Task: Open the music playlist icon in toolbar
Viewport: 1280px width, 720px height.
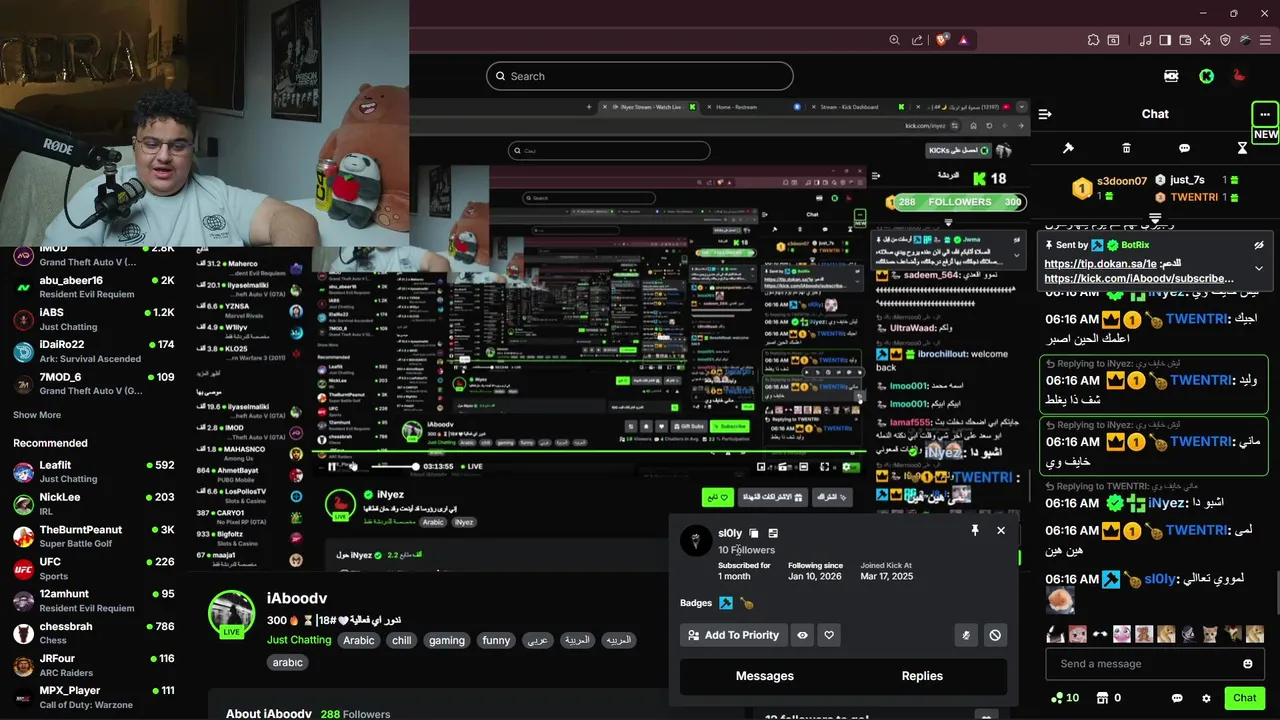Action: click(x=1143, y=40)
